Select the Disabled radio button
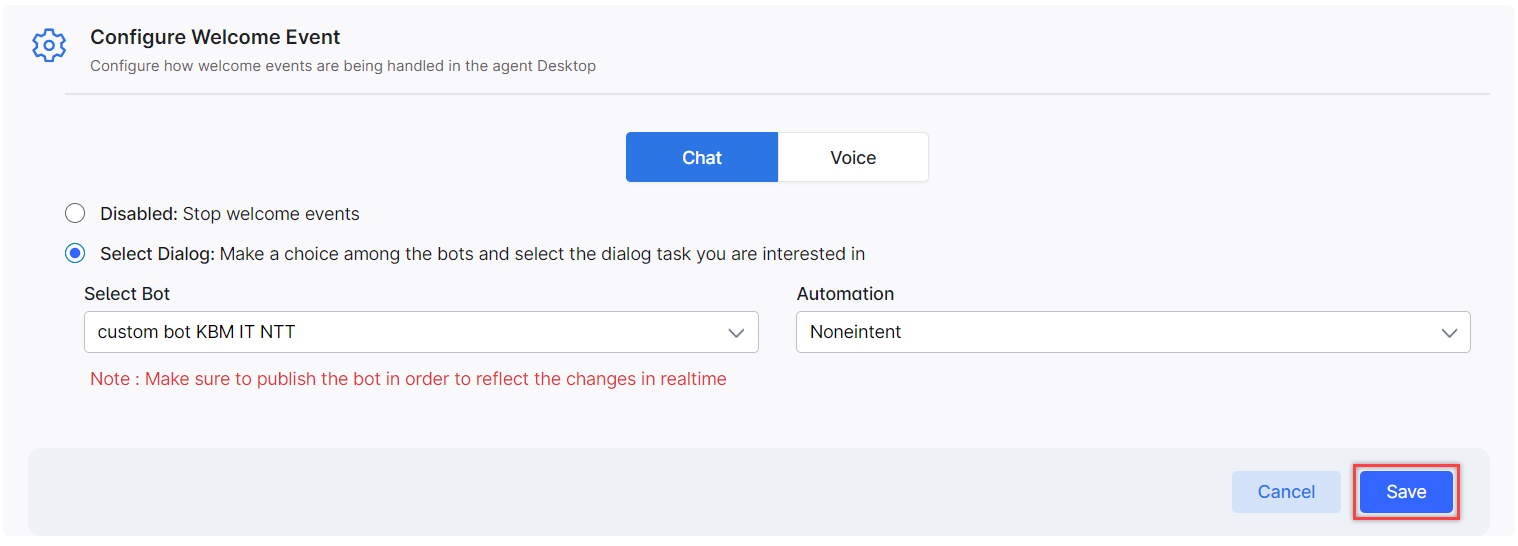Image resolution: width=1518 pixels, height=546 pixels. click(x=75, y=213)
